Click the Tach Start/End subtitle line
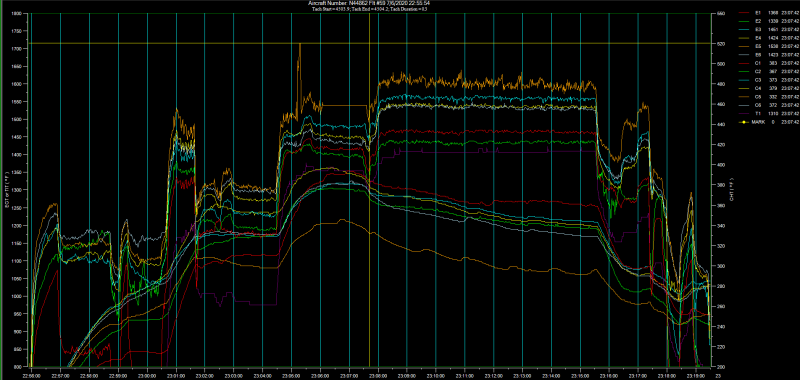Image resolution: width=800 pixels, height=380 pixels. click(x=370, y=9)
